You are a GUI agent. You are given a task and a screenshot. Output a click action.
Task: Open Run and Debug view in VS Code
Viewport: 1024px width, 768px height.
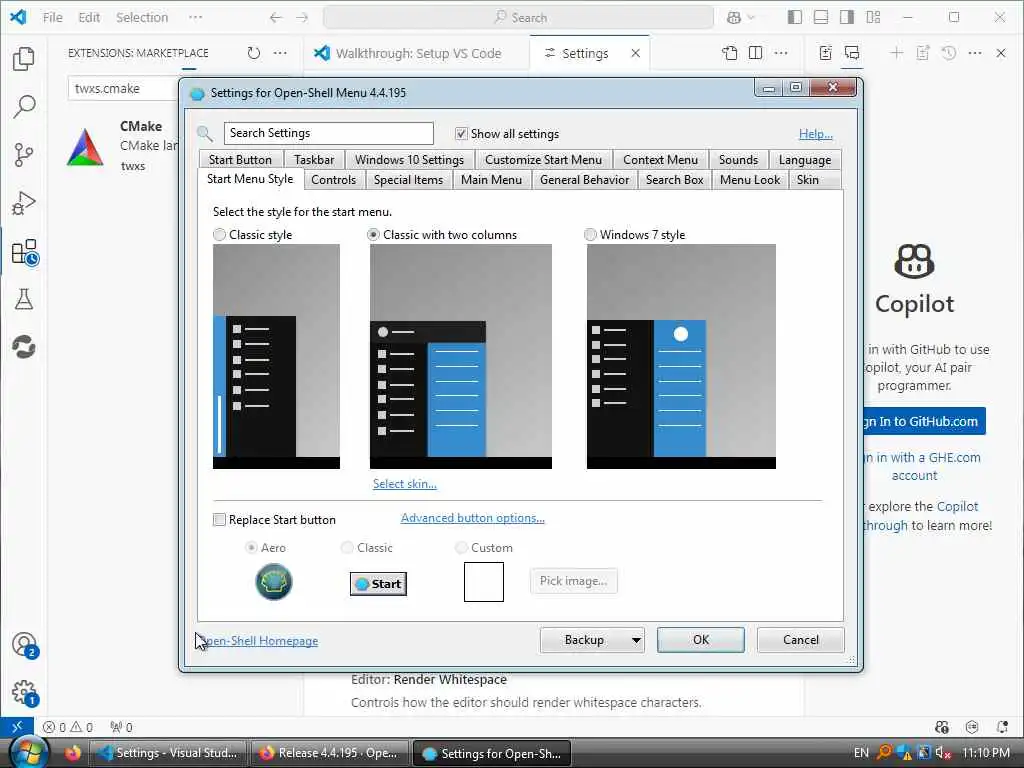(x=24, y=203)
